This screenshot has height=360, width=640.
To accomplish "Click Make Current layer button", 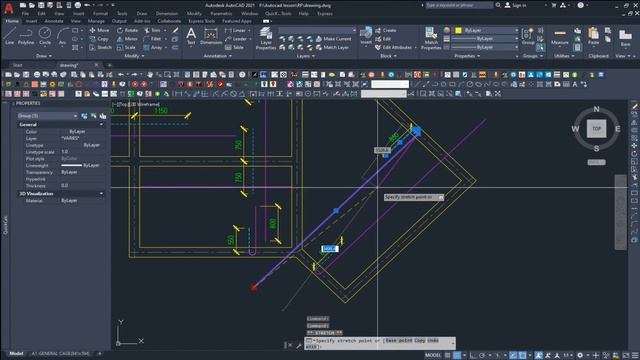I will pyautogui.click(x=333, y=39).
